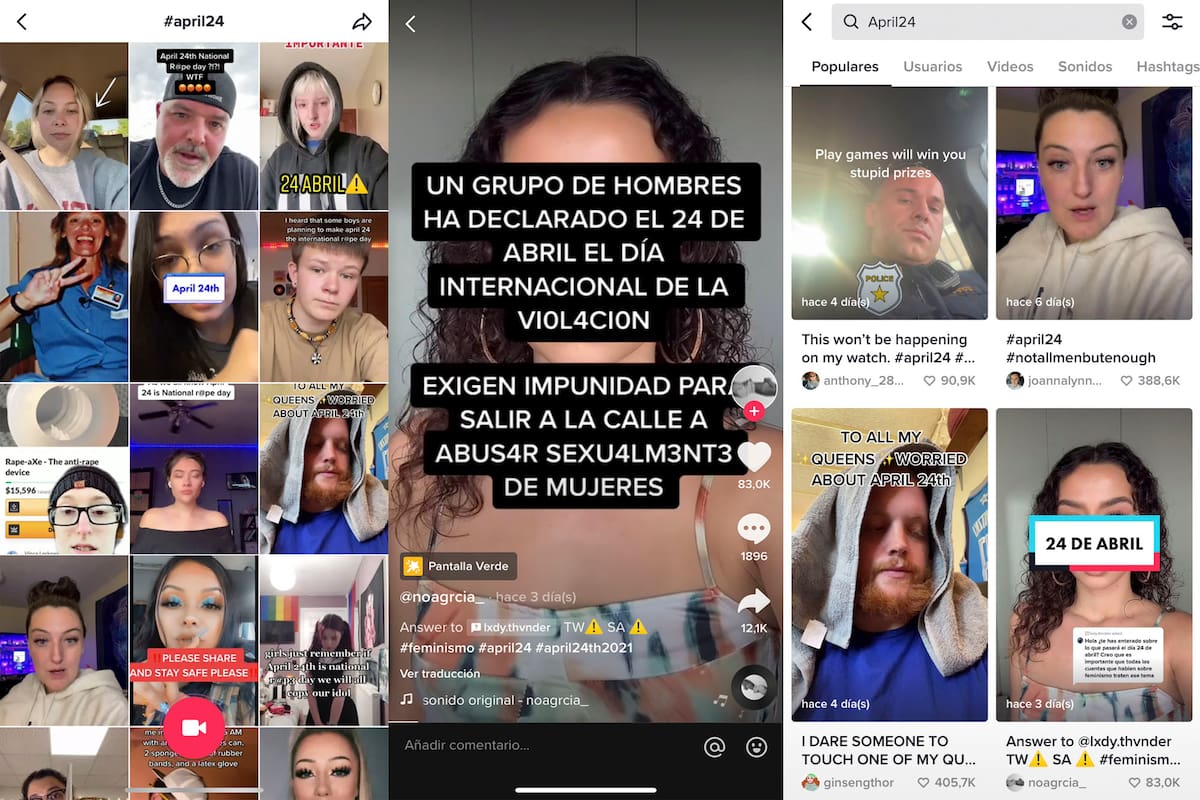1200x800 pixels.
Task: Tap the @ mention icon in comment bar
Action: (x=713, y=745)
